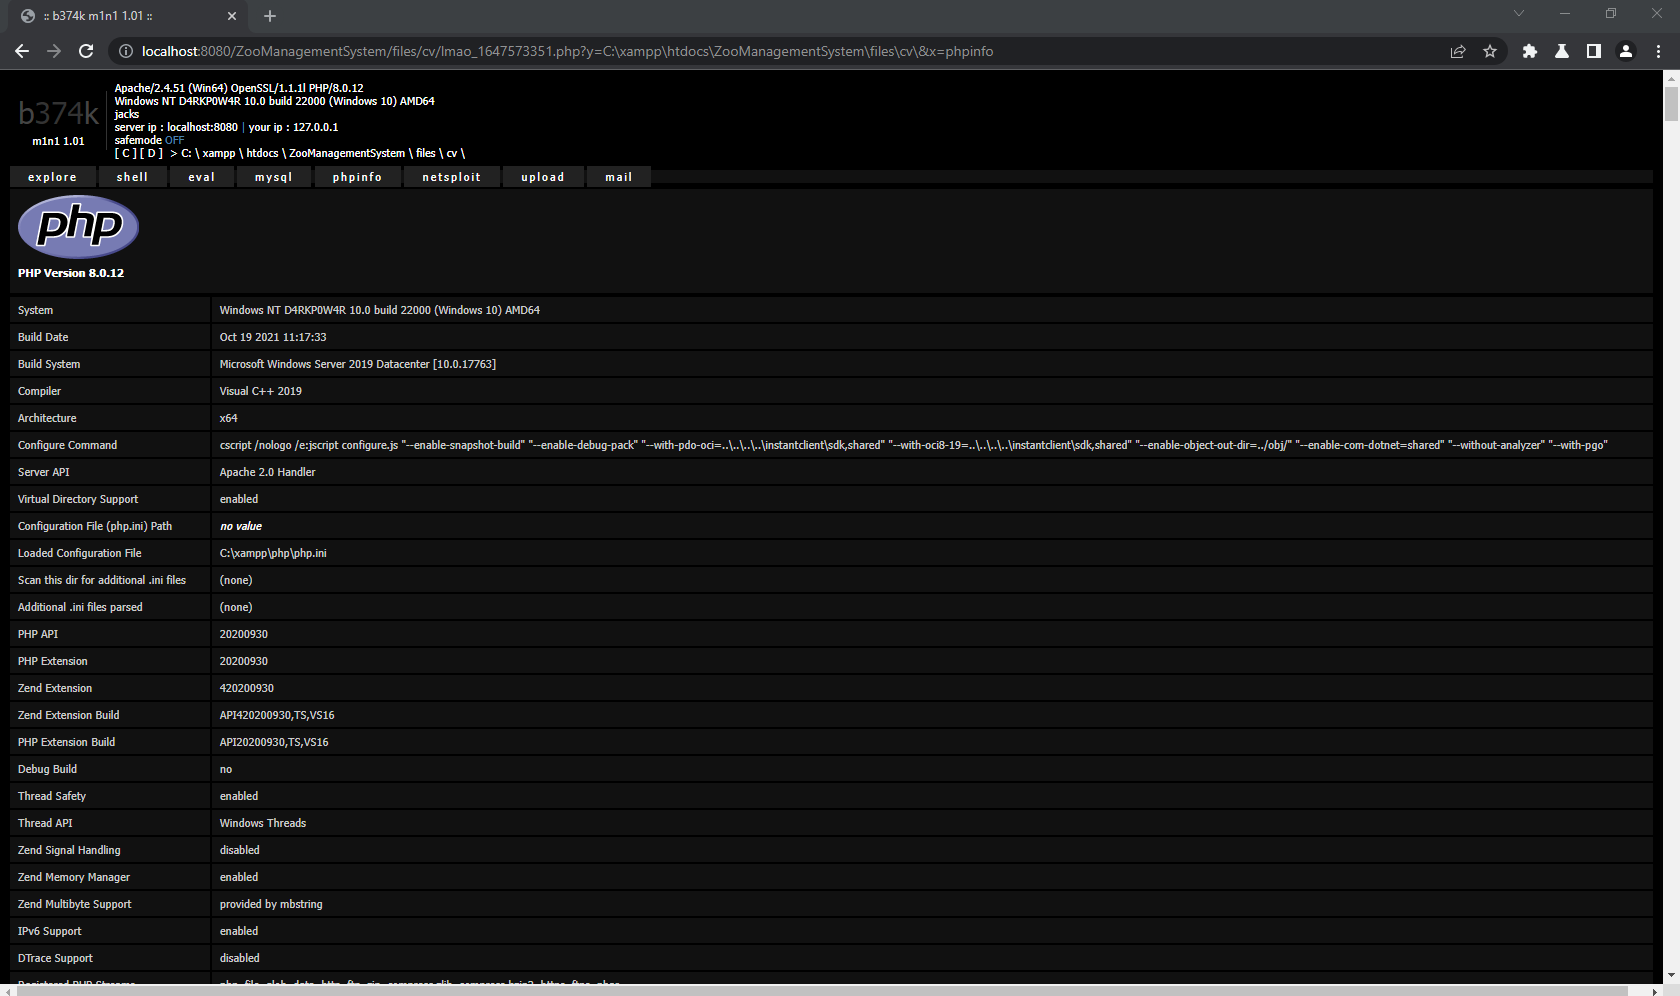Screen dimensions: 1680x996
Task: Select 'PHP Extension Build' row label
Action: pyautogui.click(x=66, y=742)
